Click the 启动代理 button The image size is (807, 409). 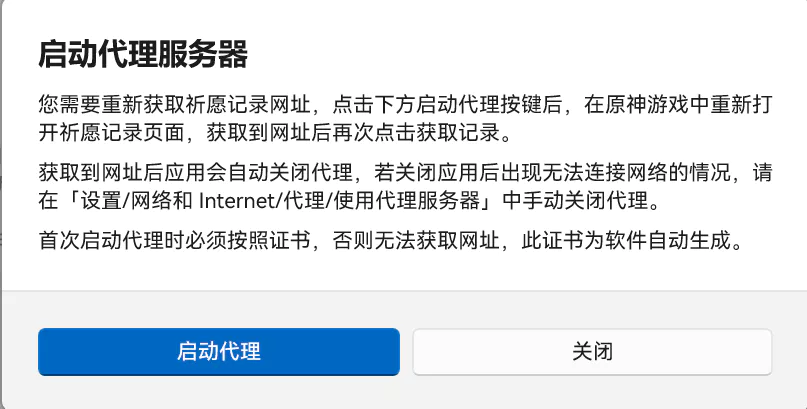coord(218,352)
